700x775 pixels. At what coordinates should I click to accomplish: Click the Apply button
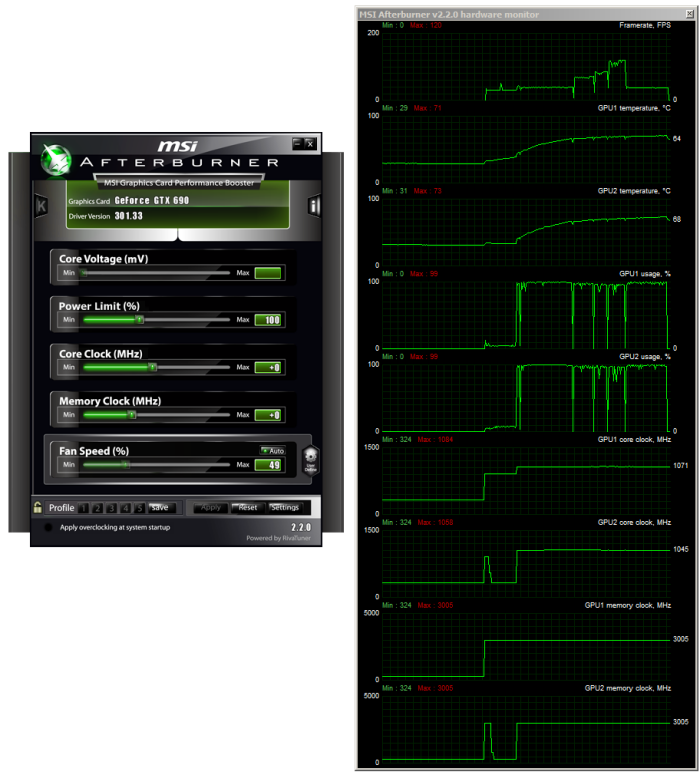coord(210,507)
